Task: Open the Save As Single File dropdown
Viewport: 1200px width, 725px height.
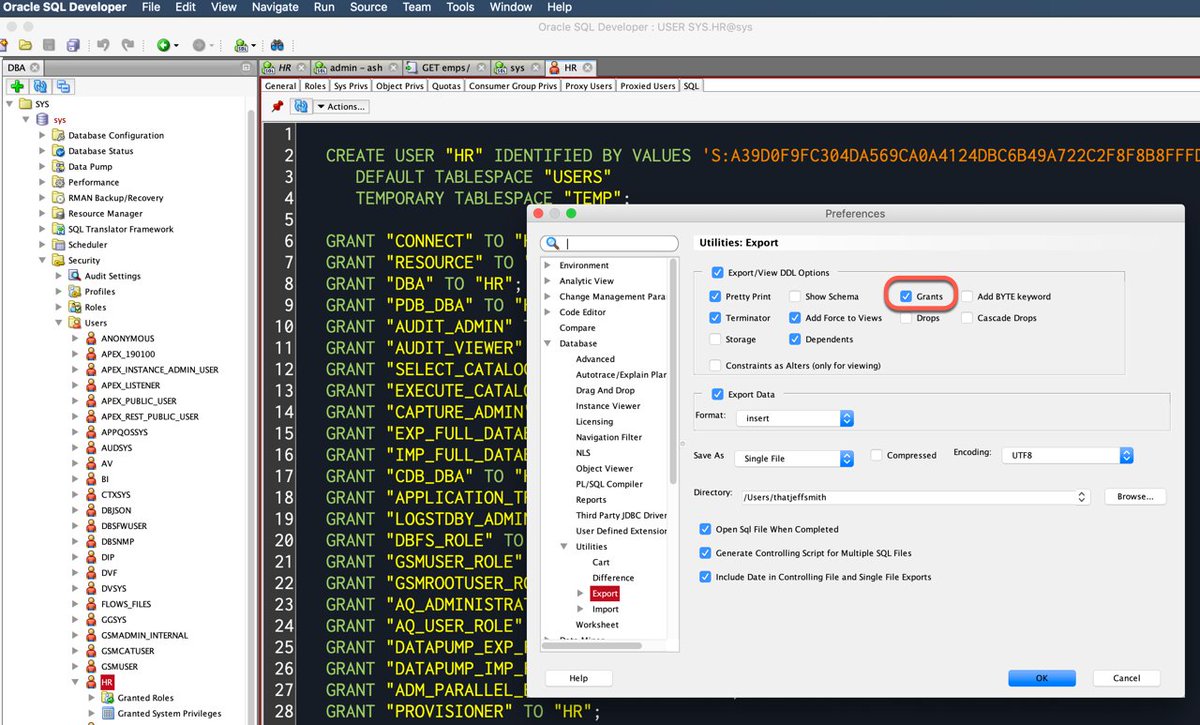Action: point(794,458)
